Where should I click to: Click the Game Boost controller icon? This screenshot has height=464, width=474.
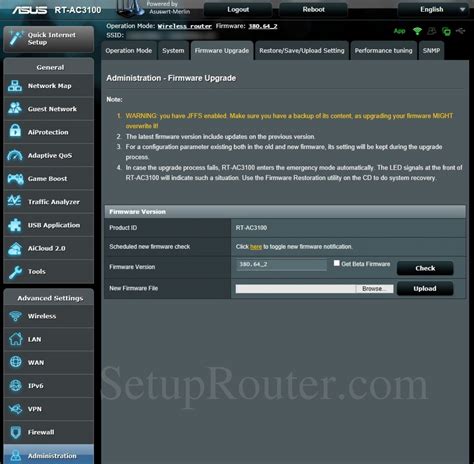15,179
